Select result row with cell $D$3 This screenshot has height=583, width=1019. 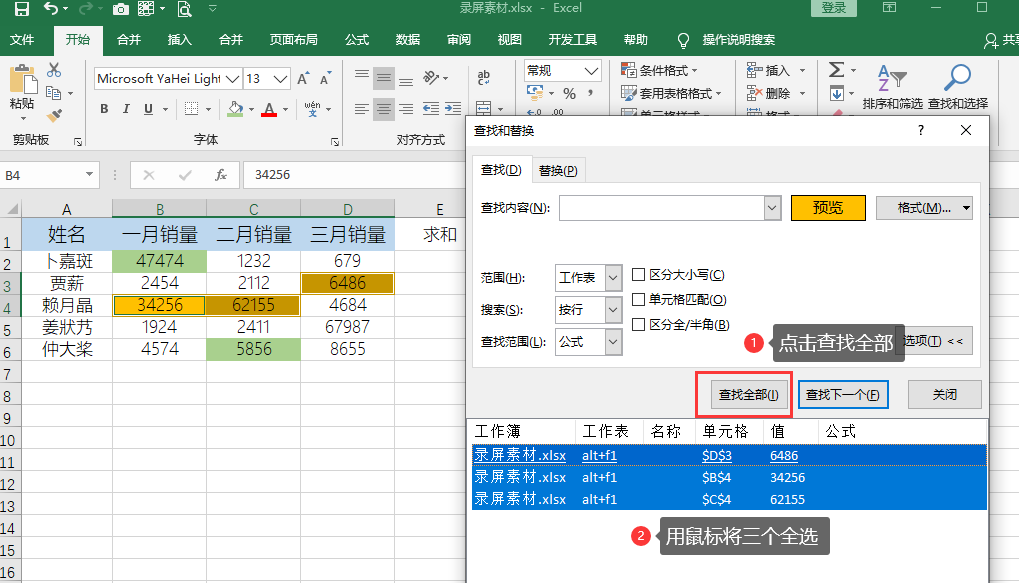(x=729, y=456)
